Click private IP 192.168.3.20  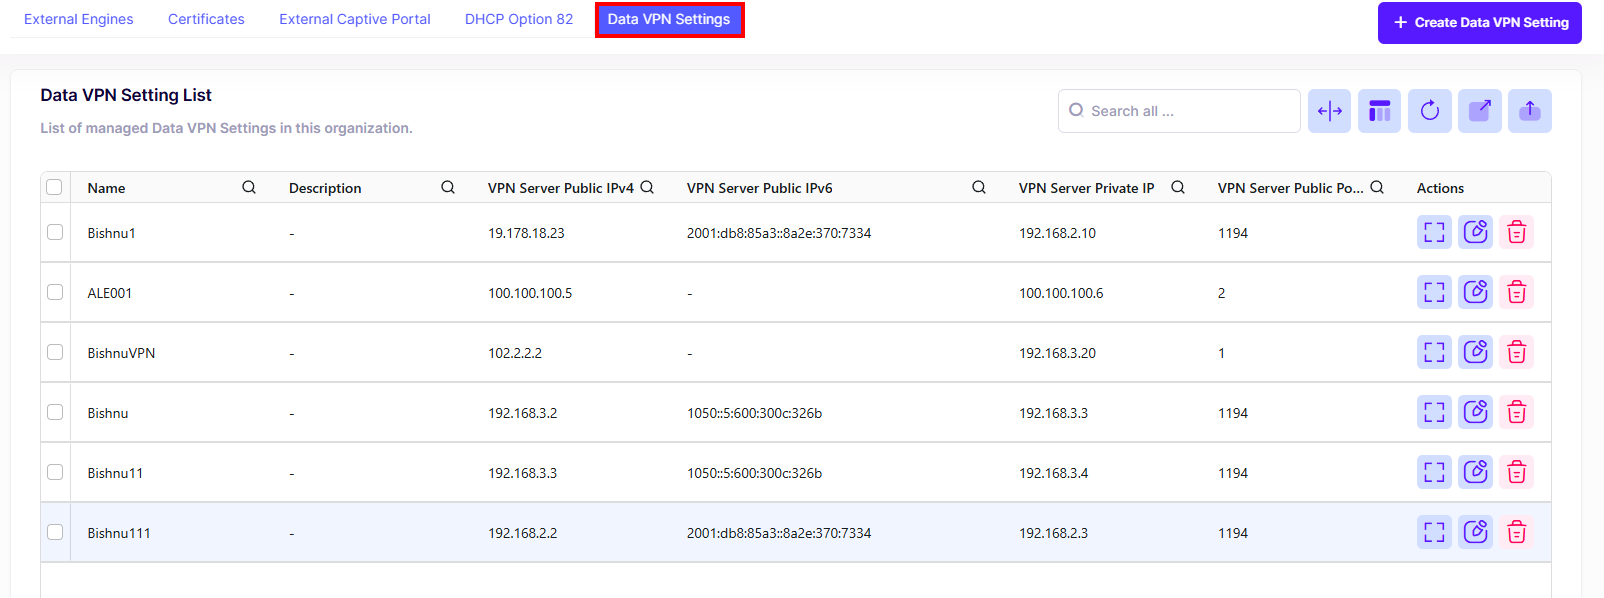click(1057, 353)
